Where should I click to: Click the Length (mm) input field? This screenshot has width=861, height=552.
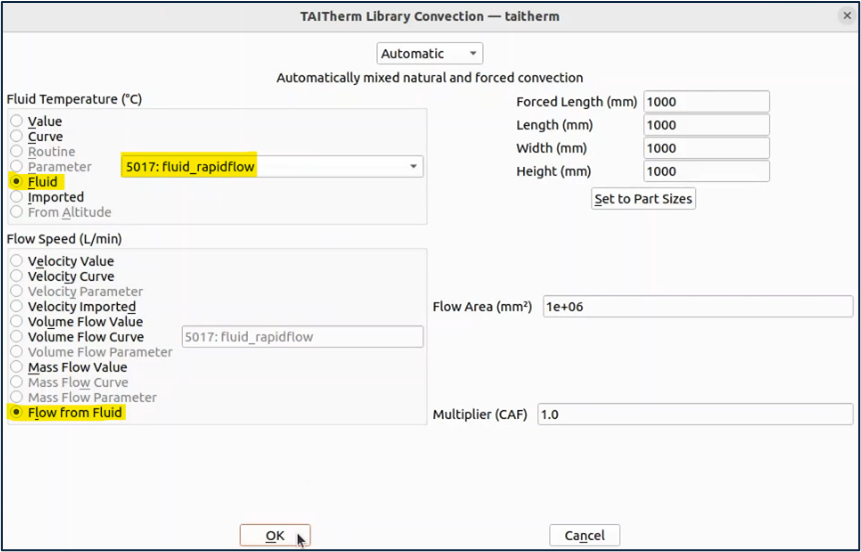coord(706,125)
